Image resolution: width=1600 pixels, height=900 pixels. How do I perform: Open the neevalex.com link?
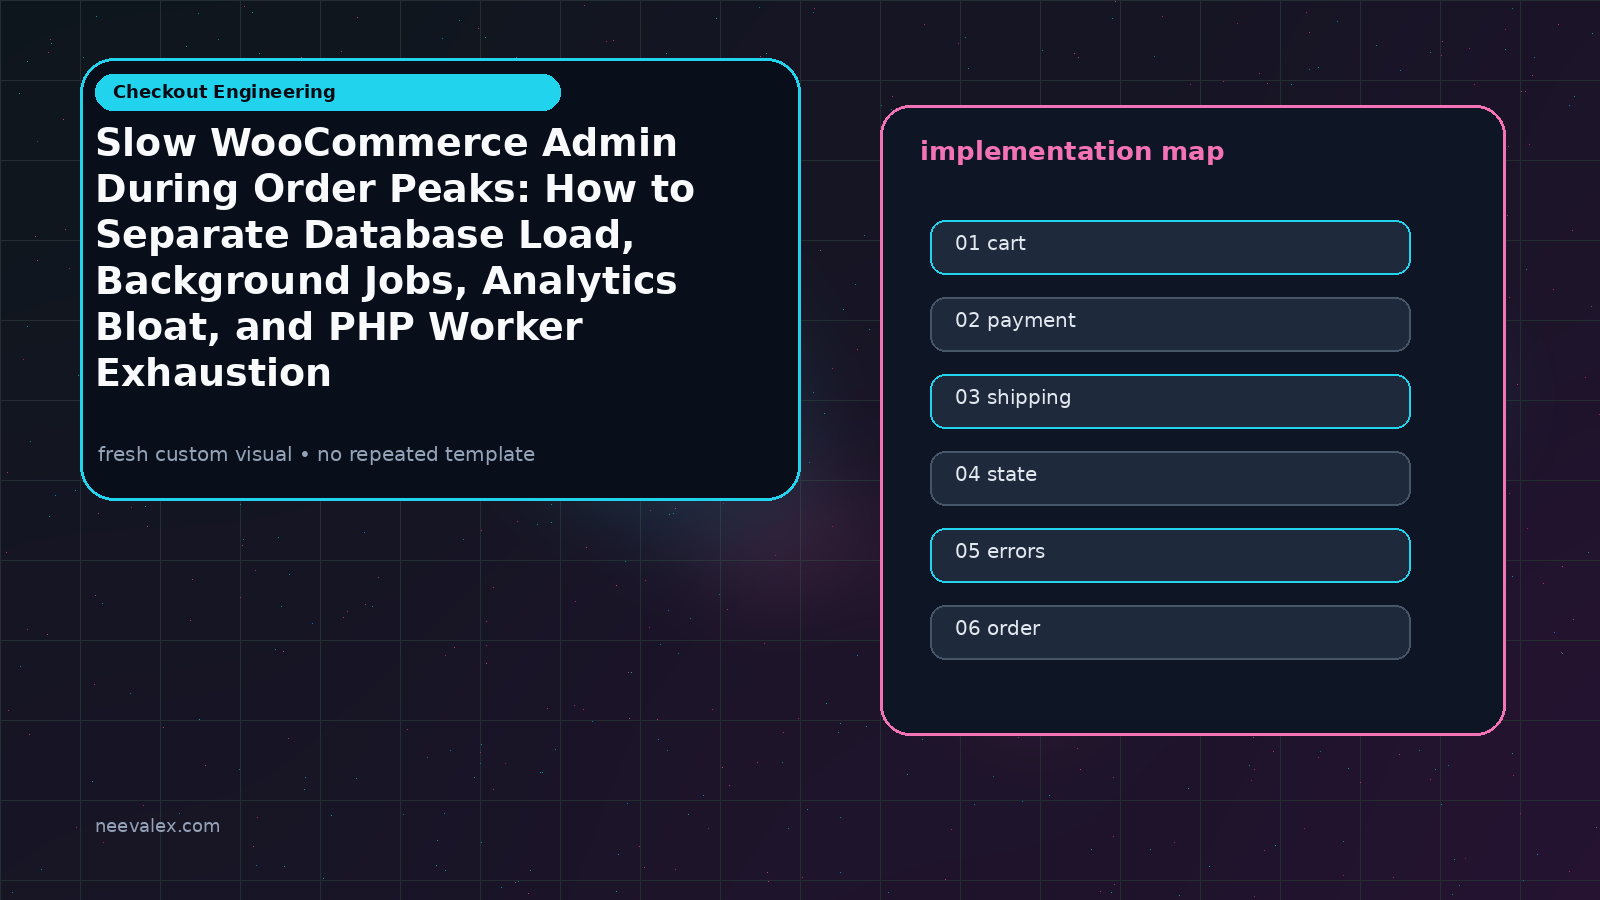click(157, 826)
